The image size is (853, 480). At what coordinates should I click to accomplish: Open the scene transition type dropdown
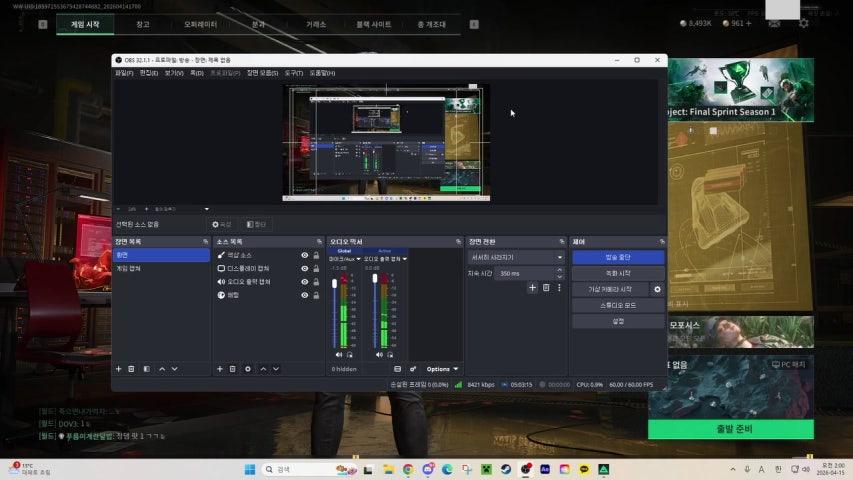click(516, 257)
